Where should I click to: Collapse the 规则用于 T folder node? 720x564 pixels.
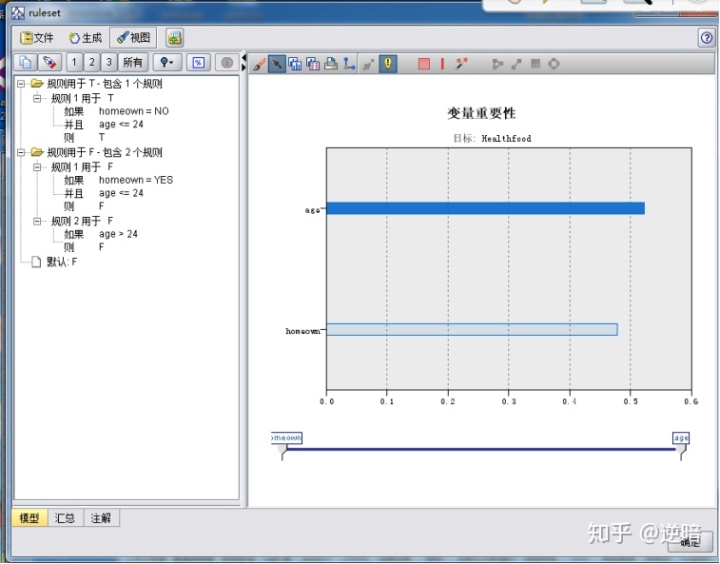[x=21, y=84]
